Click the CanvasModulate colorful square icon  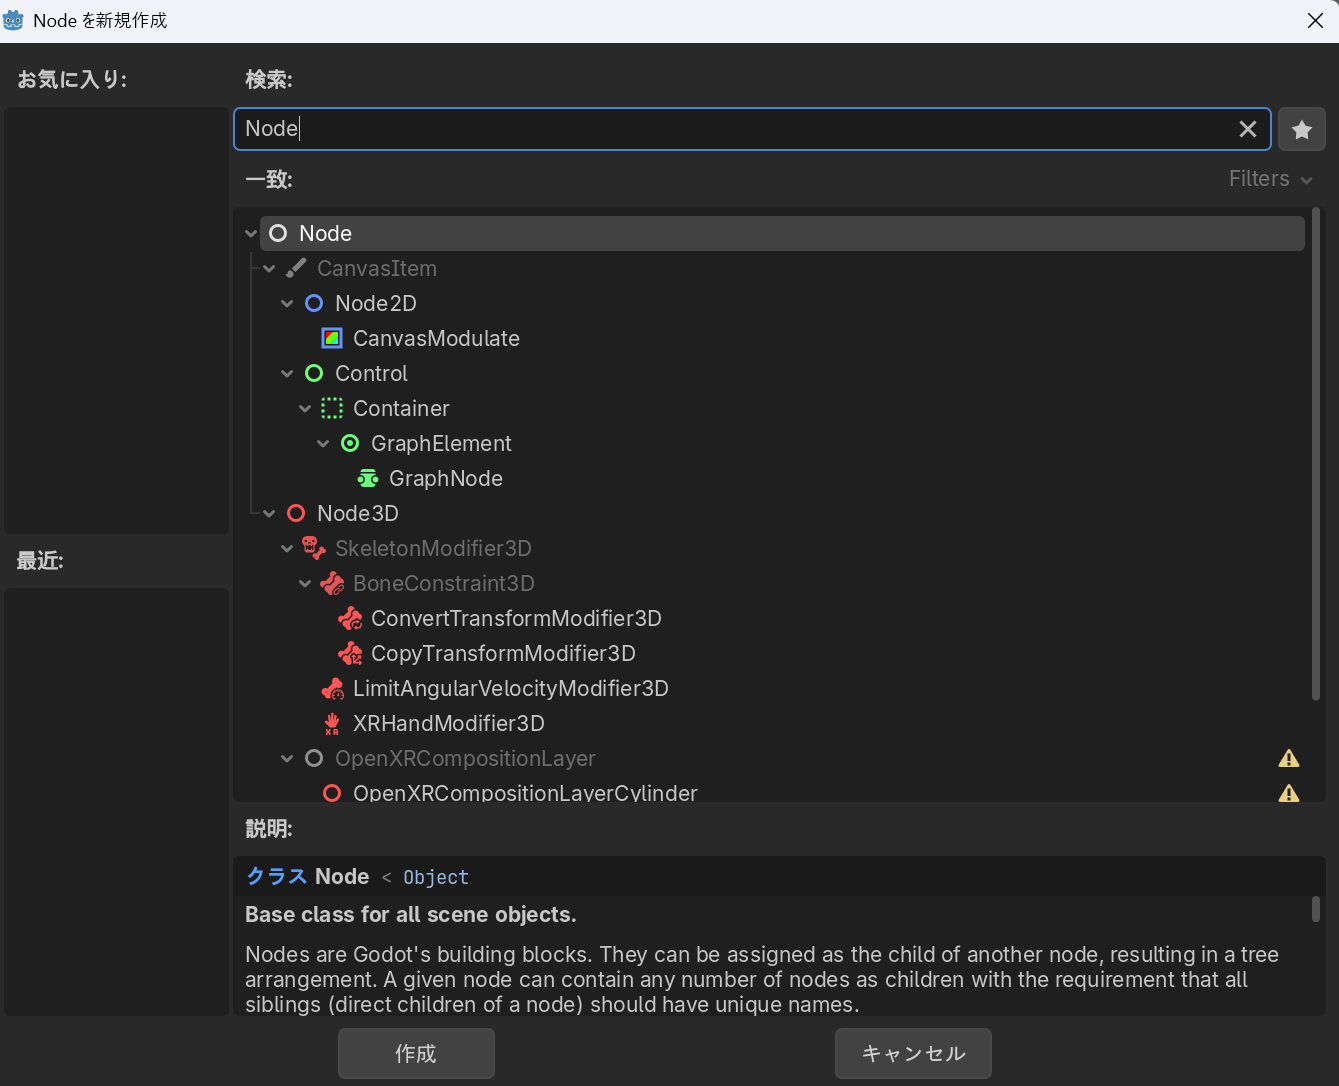(332, 338)
